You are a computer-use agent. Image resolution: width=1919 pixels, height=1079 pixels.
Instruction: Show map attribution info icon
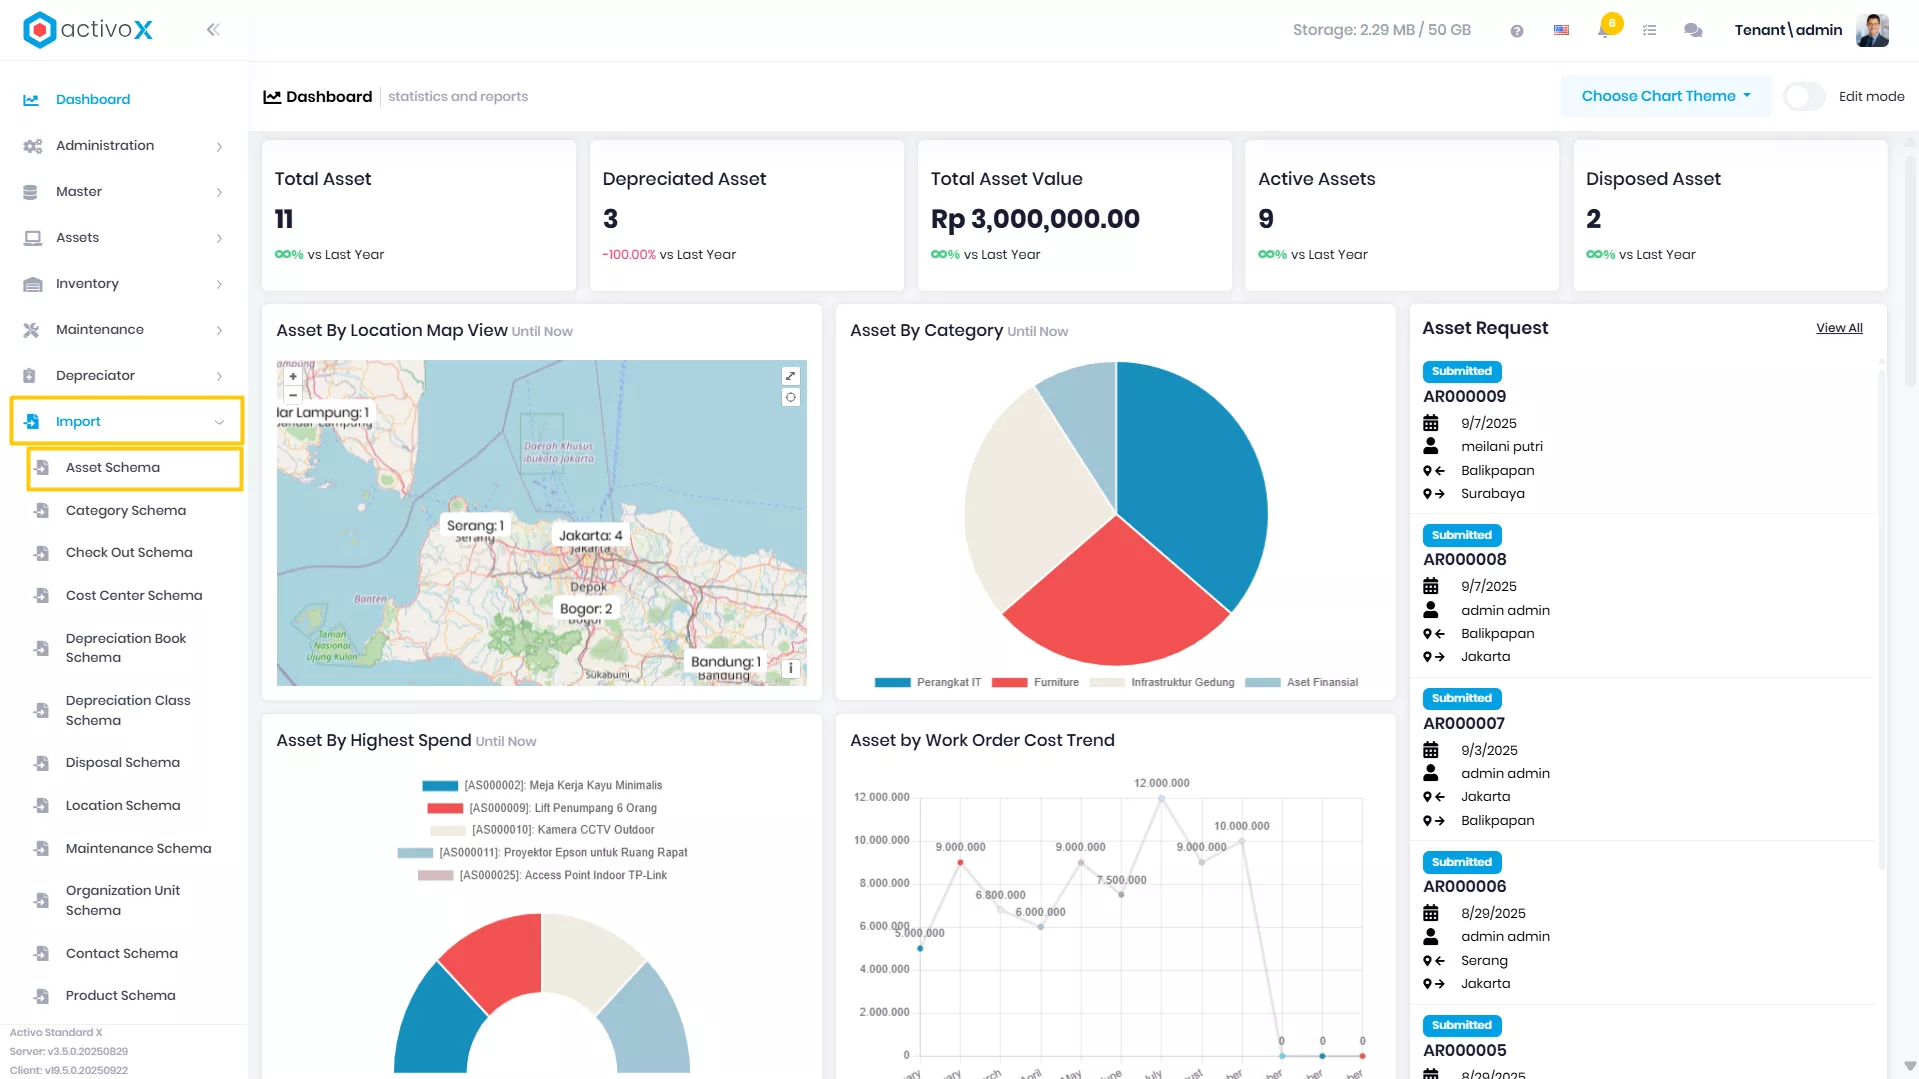(x=791, y=668)
